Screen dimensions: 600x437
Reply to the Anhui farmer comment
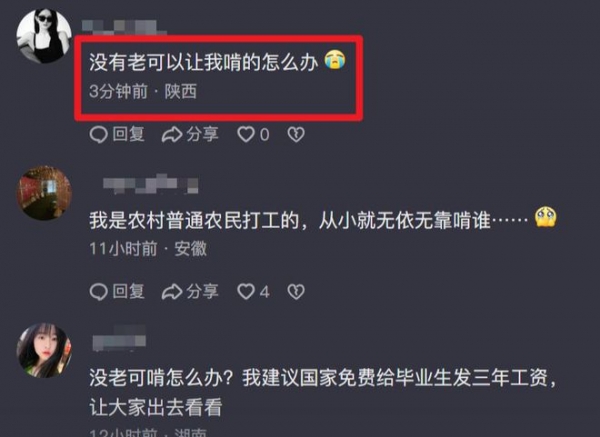coord(117,292)
